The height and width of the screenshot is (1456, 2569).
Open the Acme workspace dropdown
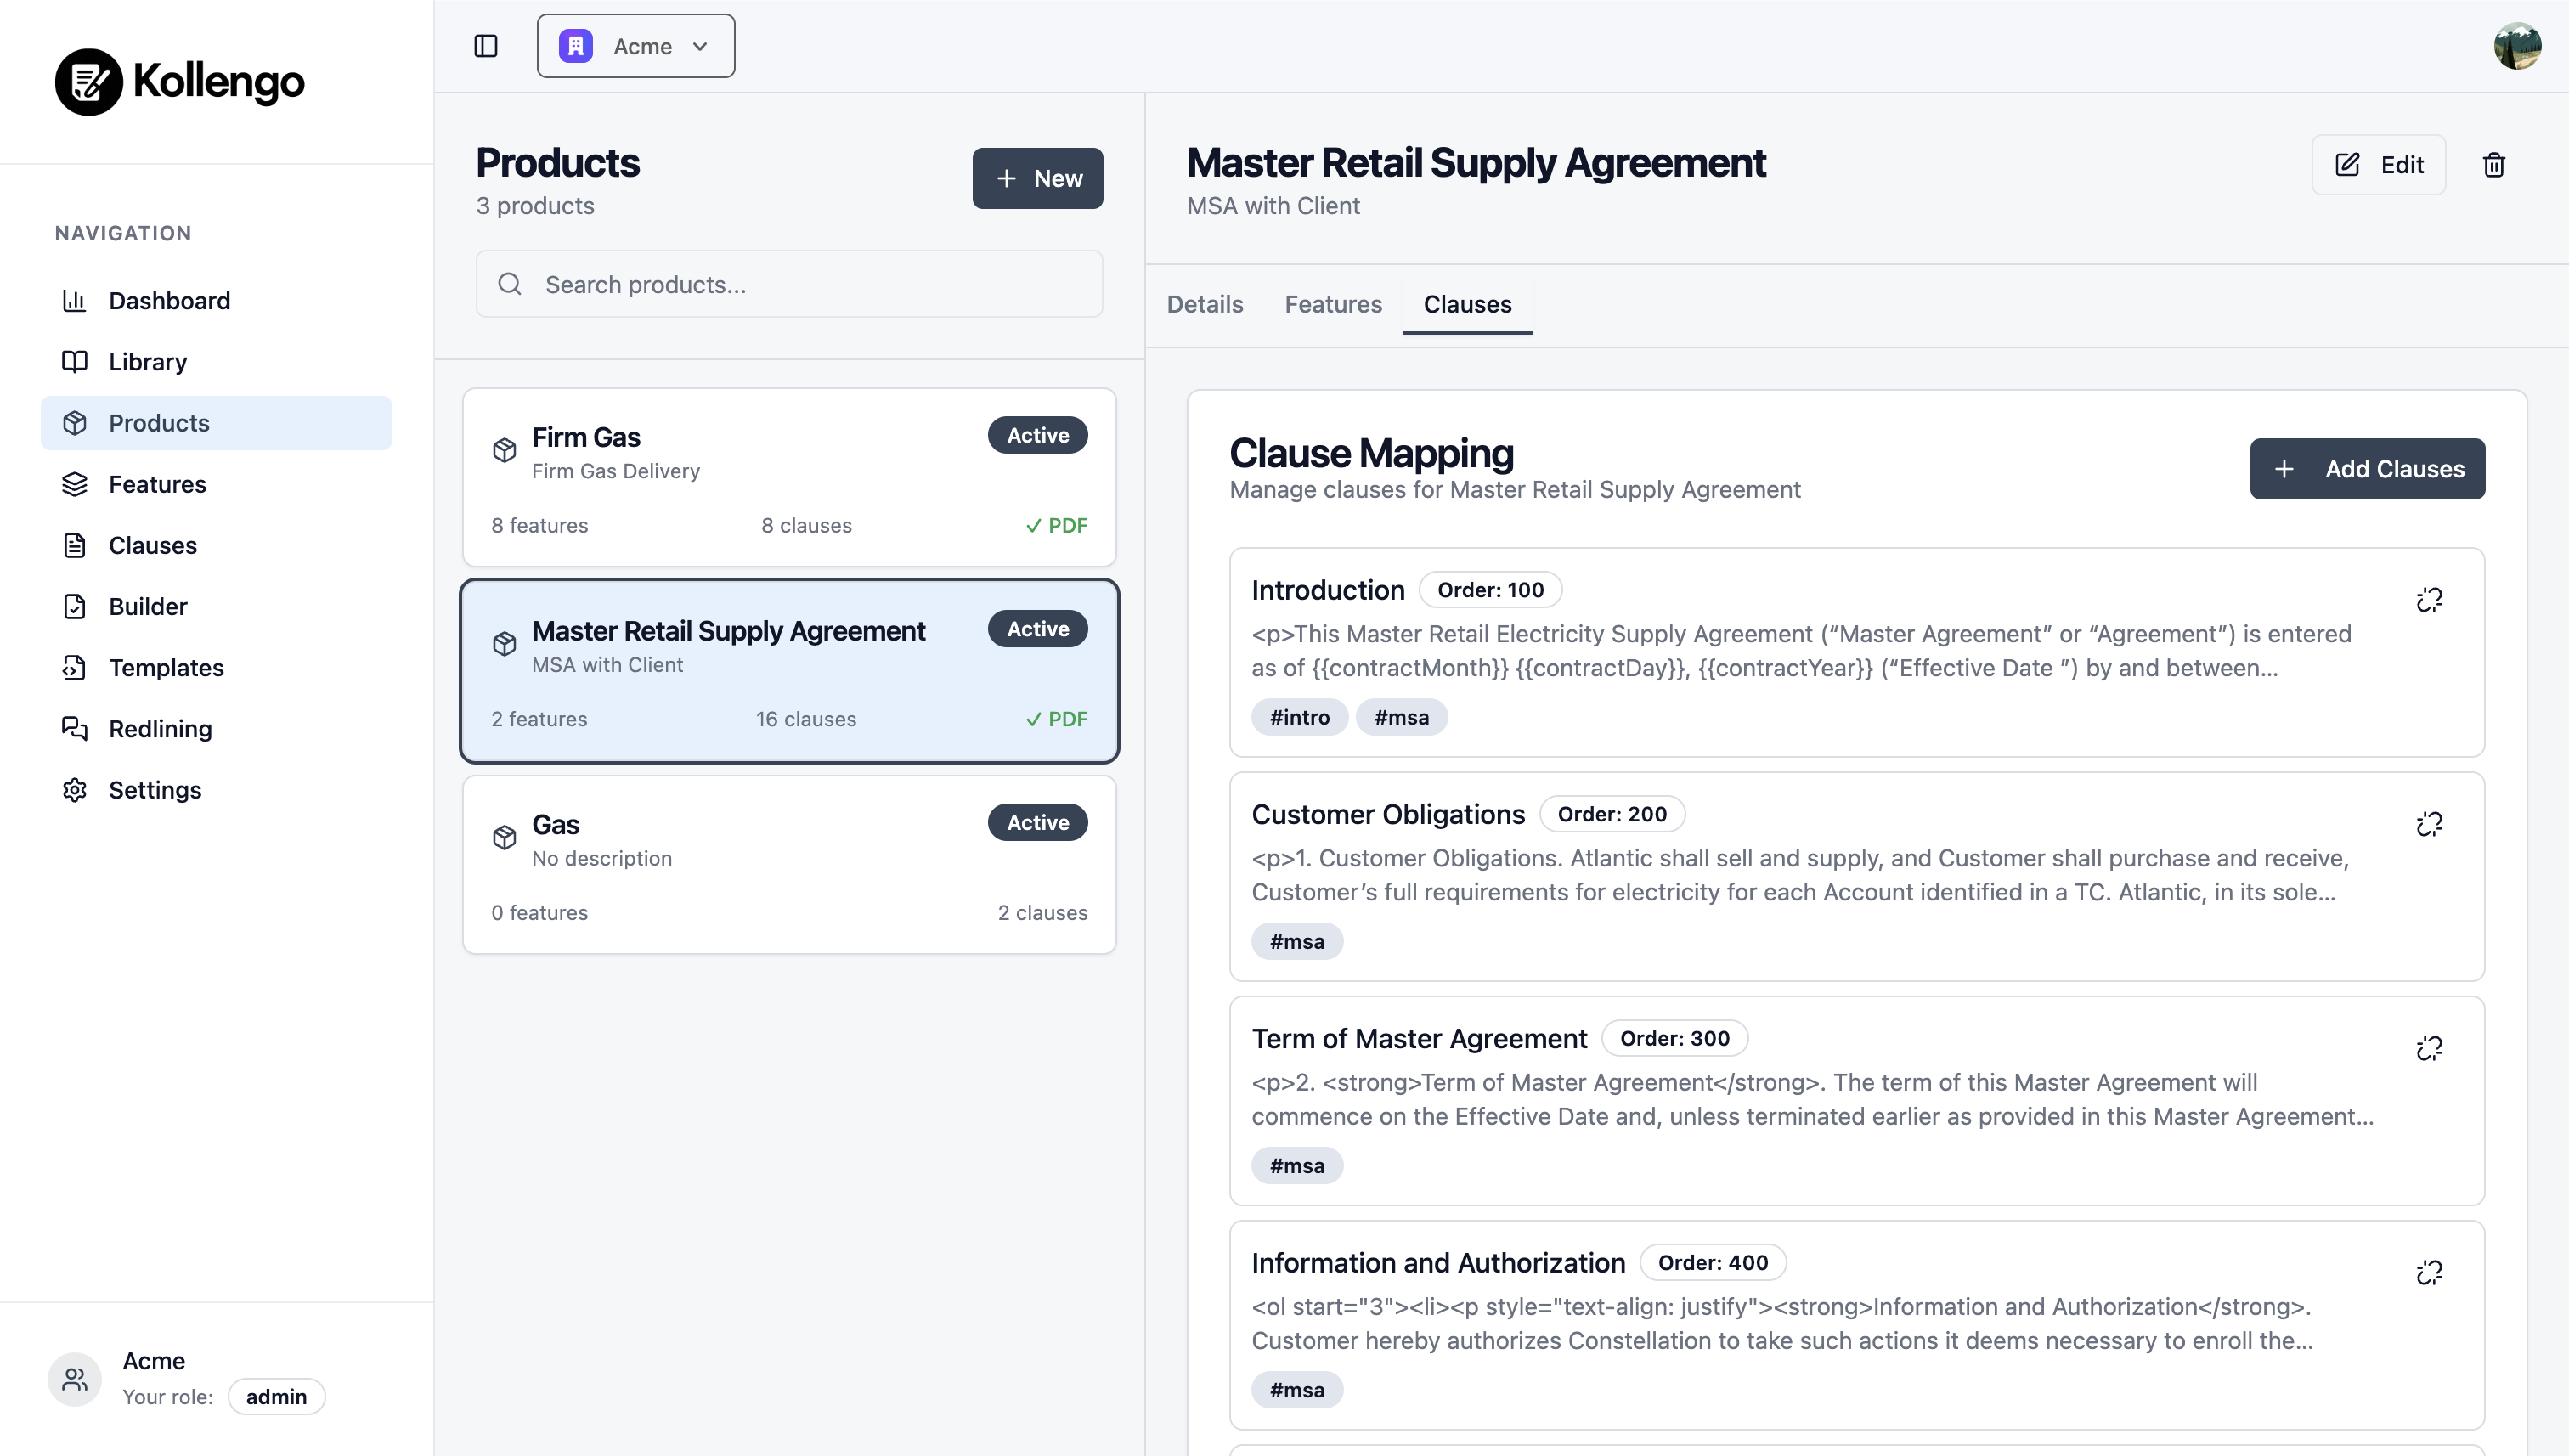point(635,45)
